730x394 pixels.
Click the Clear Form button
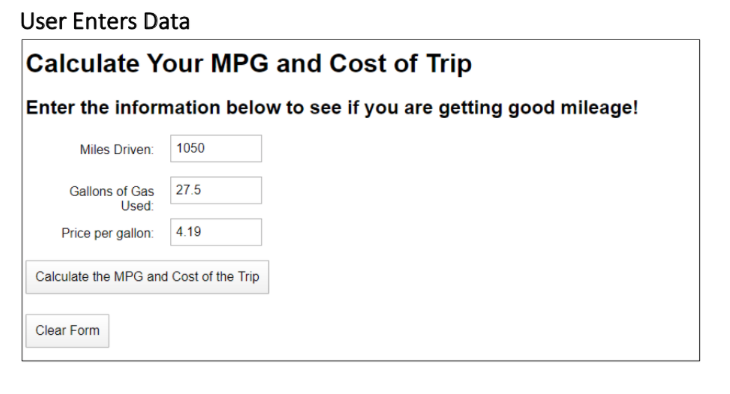(x=68, y=331)
